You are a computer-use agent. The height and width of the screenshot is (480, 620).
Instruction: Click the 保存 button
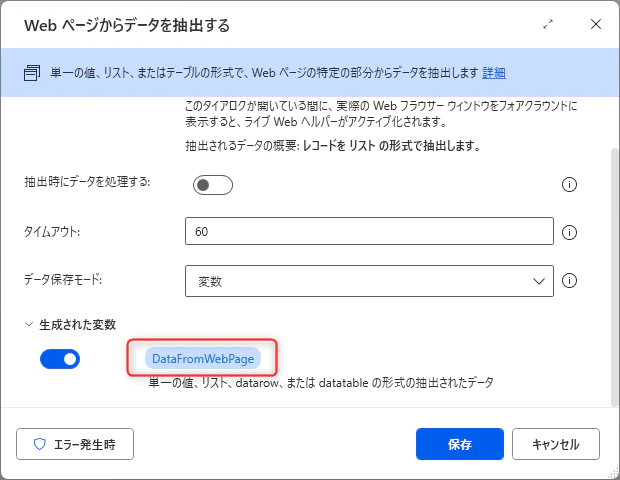[460, 444]
